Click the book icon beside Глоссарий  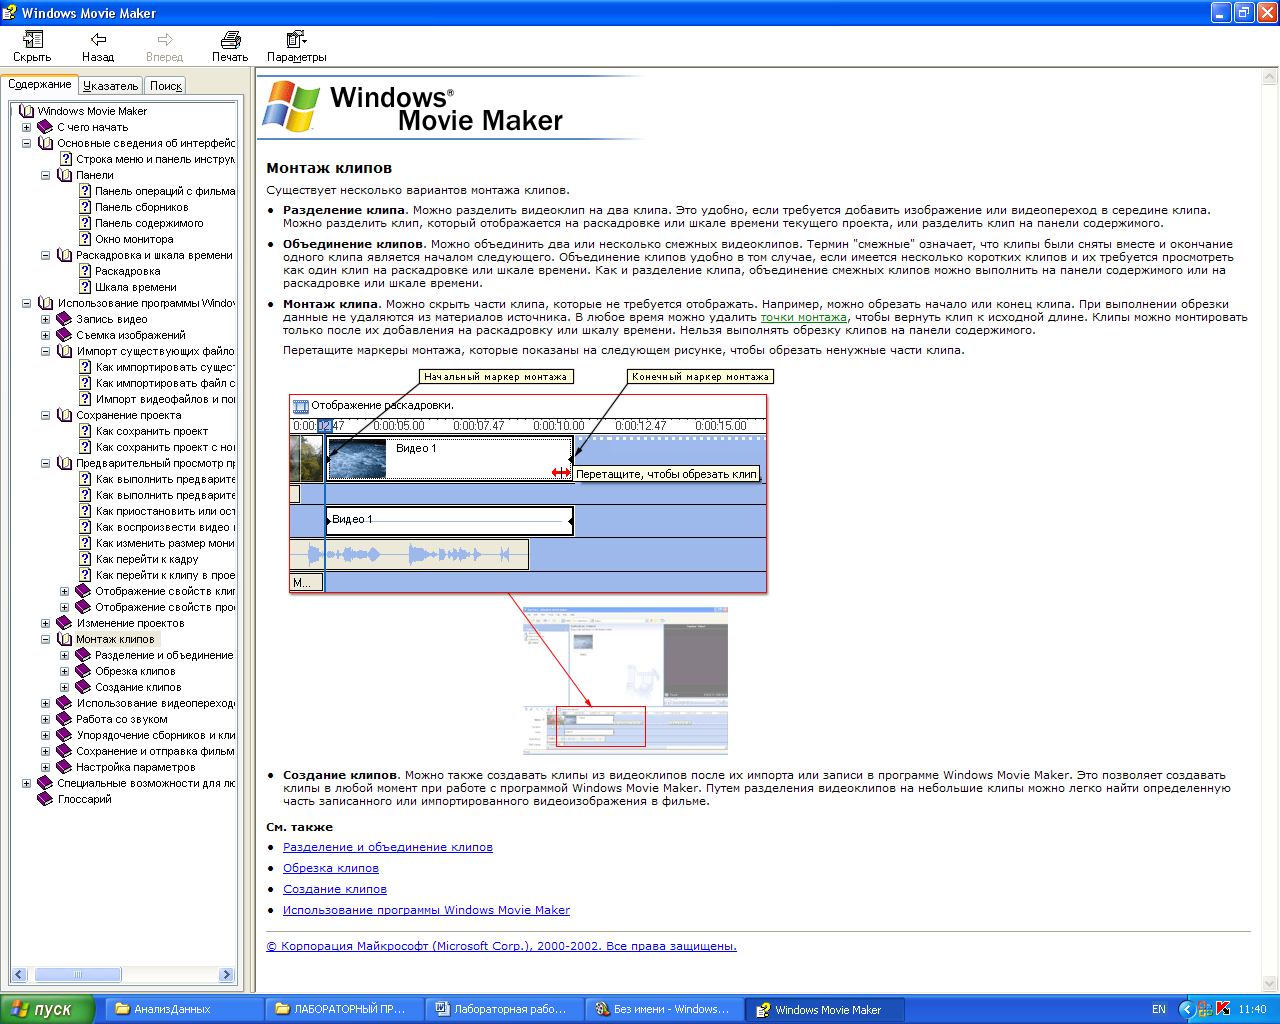[x=45, y=799]
